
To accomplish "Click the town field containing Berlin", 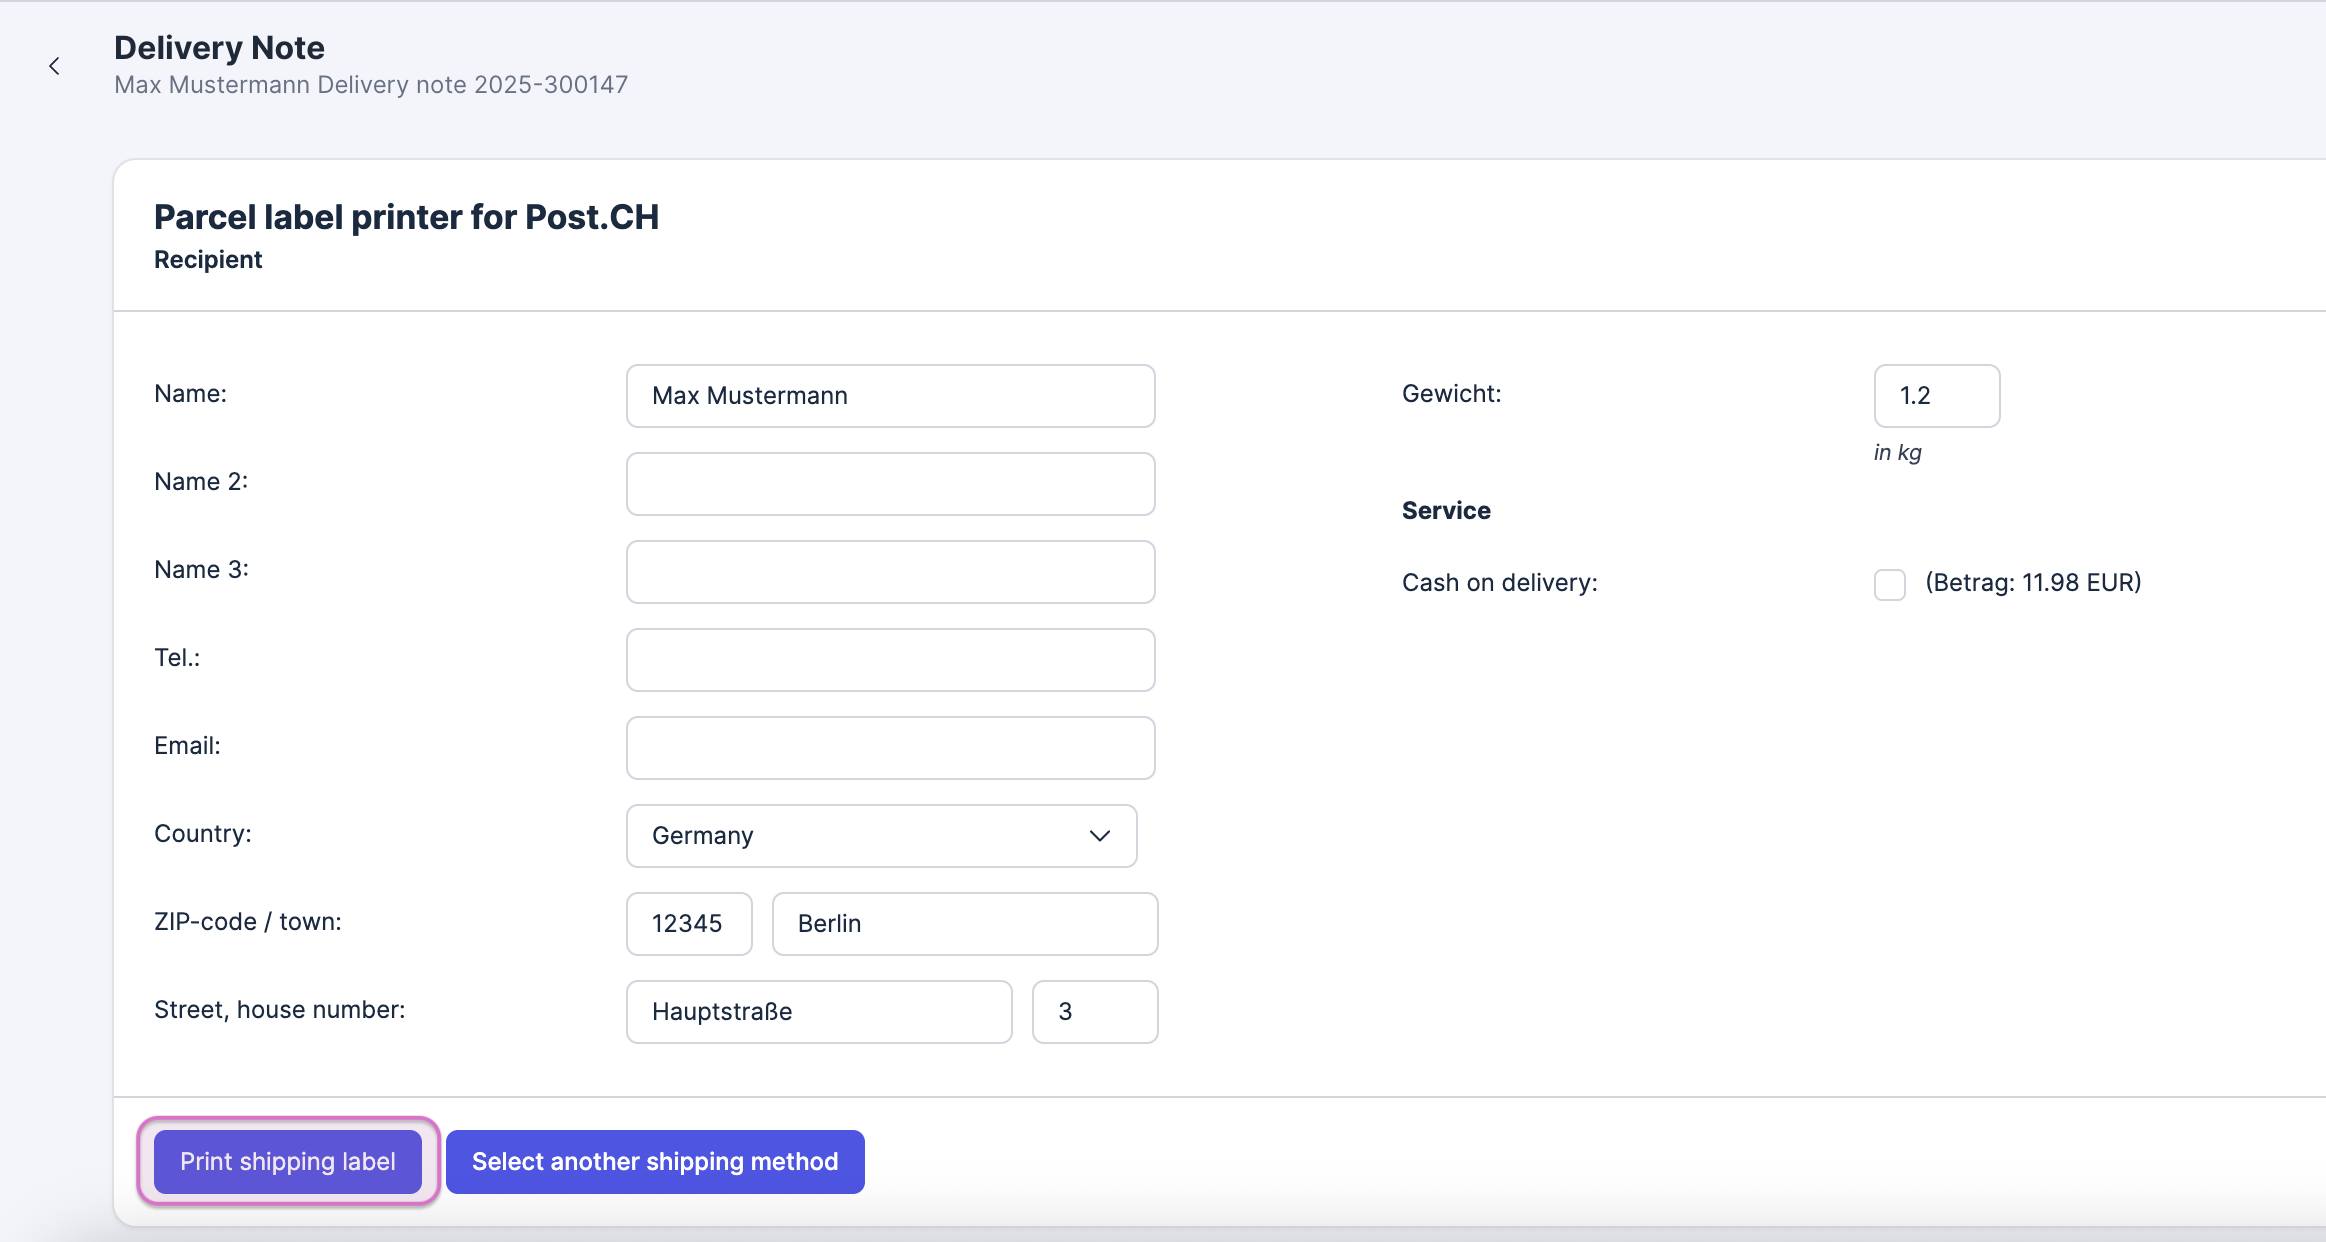I will coord(964,923).
